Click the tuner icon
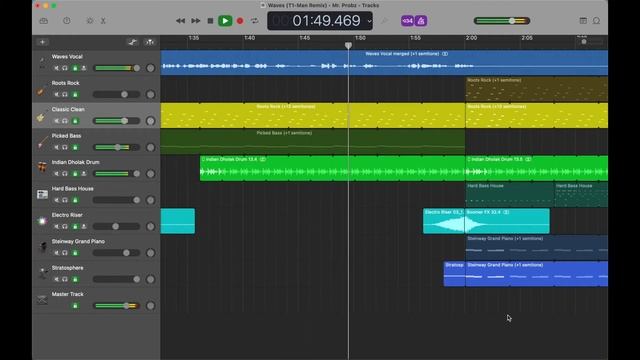The height and width of the screenshot is (360, 640). tap(384, 21)
